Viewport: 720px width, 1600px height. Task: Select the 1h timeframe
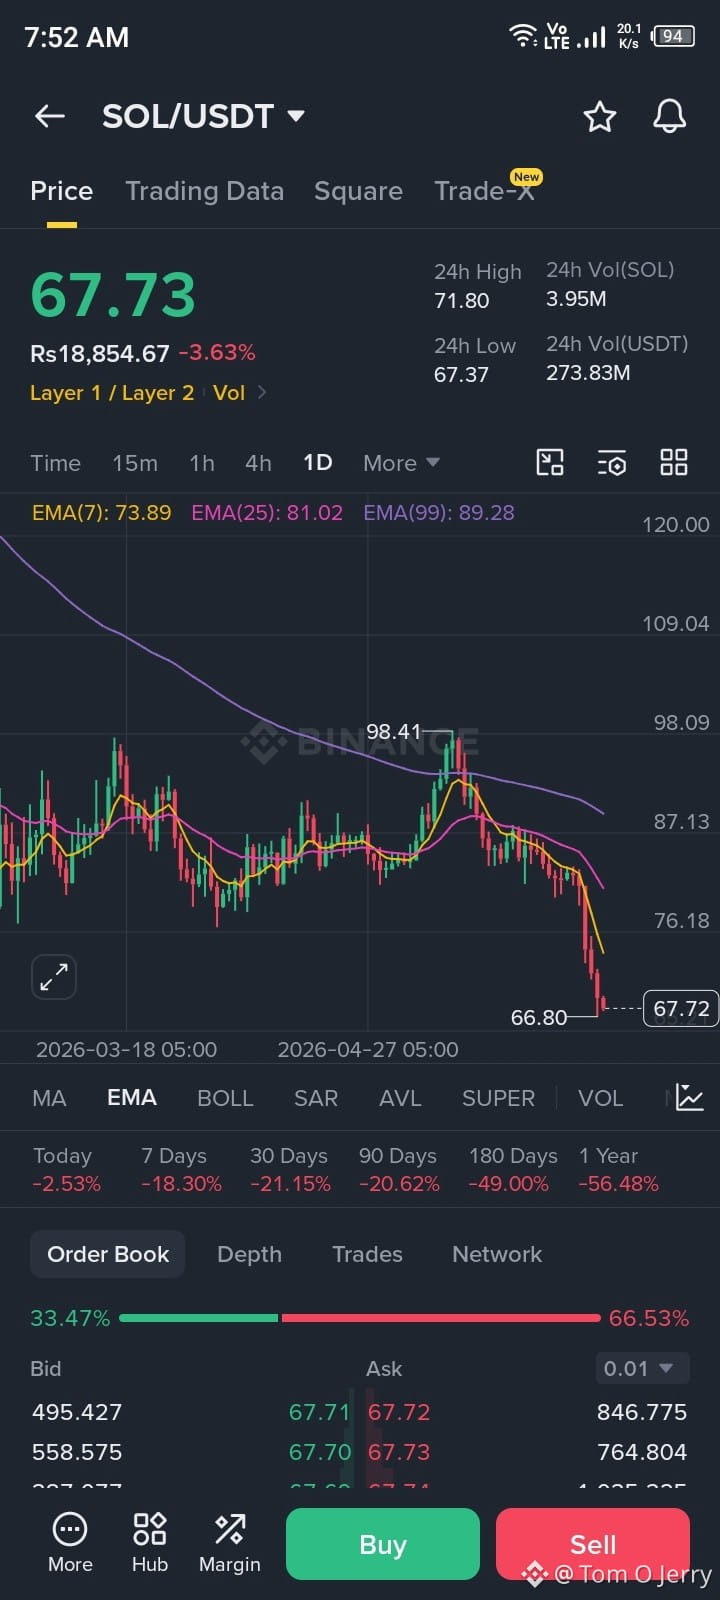(202, 463)
